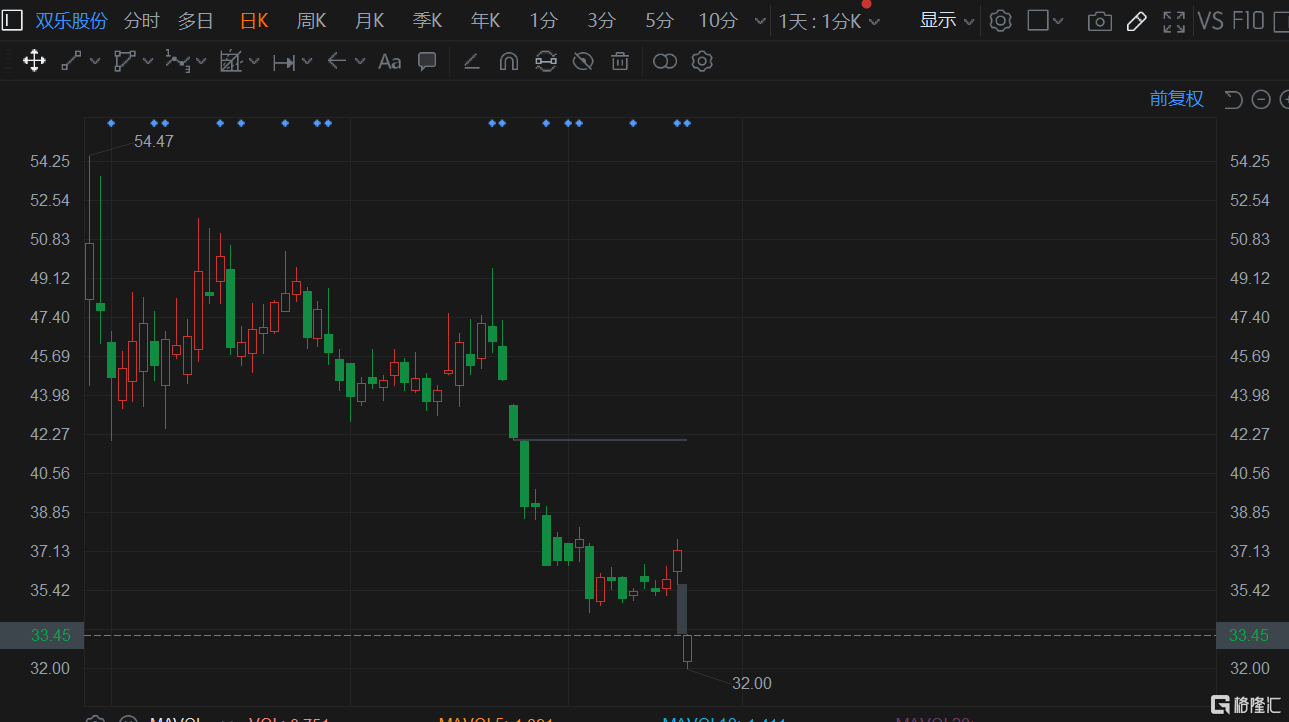Expand wave tool options arrow
Screen dimensions: 1289x722
pyautogui.click(x=201, y=62)
